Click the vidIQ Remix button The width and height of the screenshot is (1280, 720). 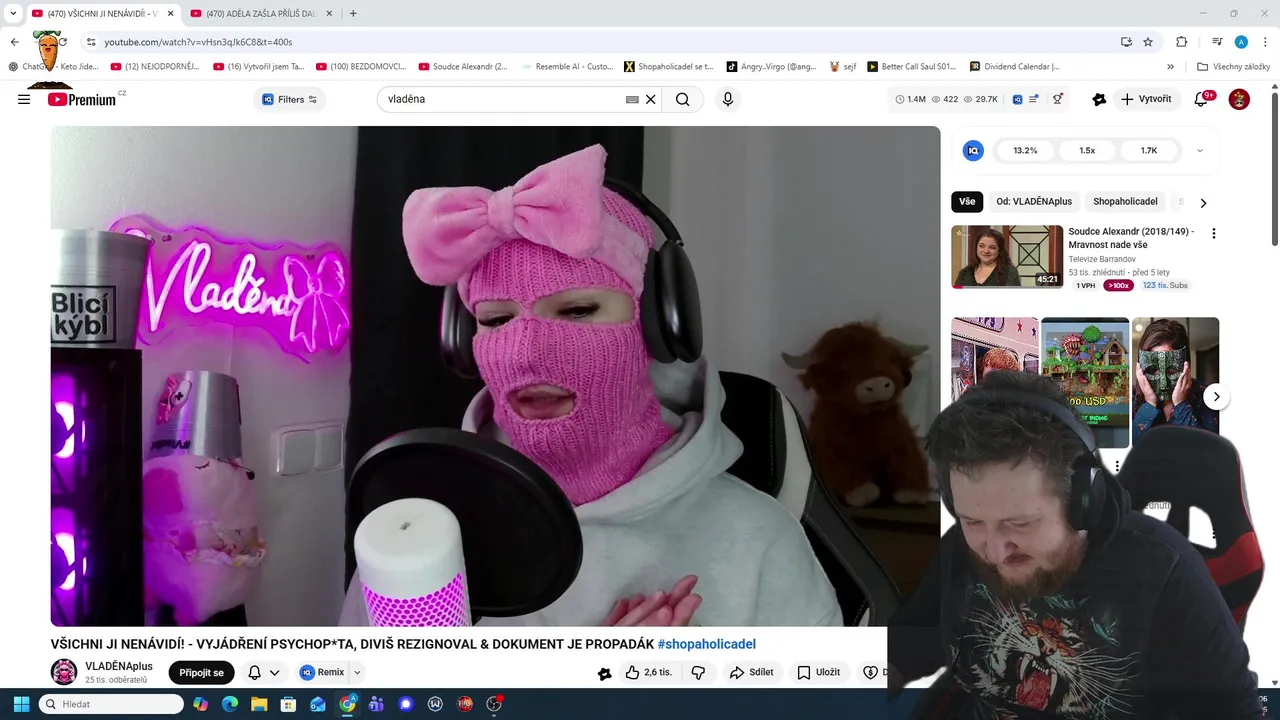(x=322, y=673)
